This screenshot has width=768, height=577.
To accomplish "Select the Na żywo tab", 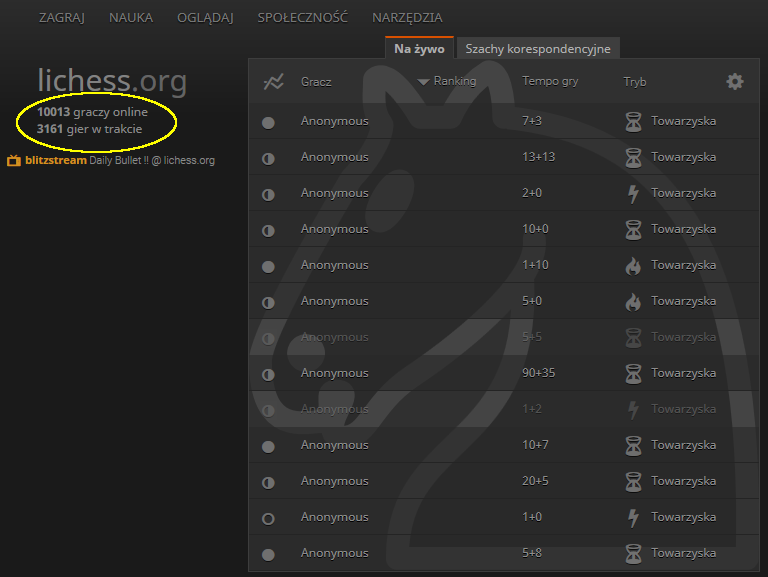I will click(x=419, y=48).
